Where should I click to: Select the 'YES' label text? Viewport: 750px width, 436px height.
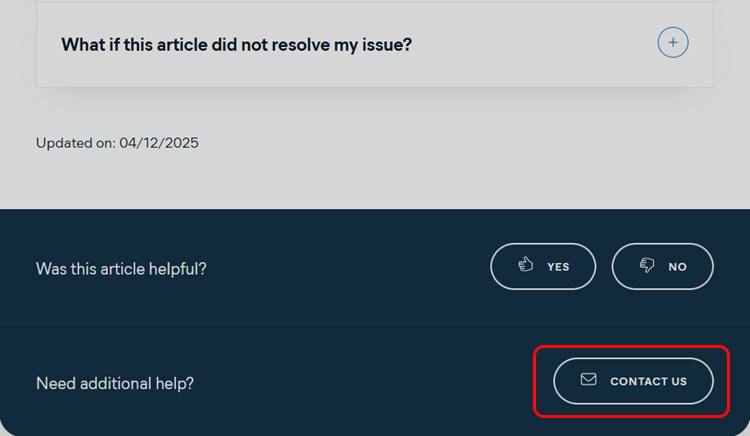pos(558,267)
